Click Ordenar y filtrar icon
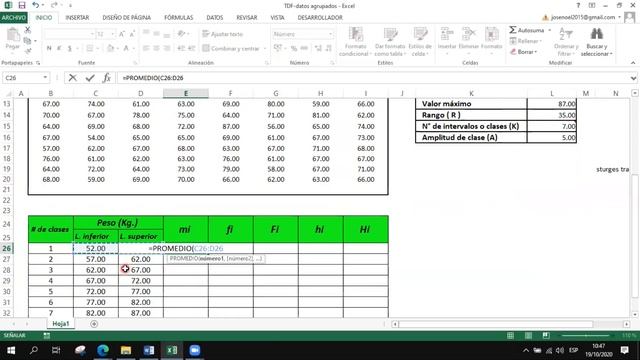Image resolution: width=640 pixels, height=360 pixels. (x=565, y=34)
